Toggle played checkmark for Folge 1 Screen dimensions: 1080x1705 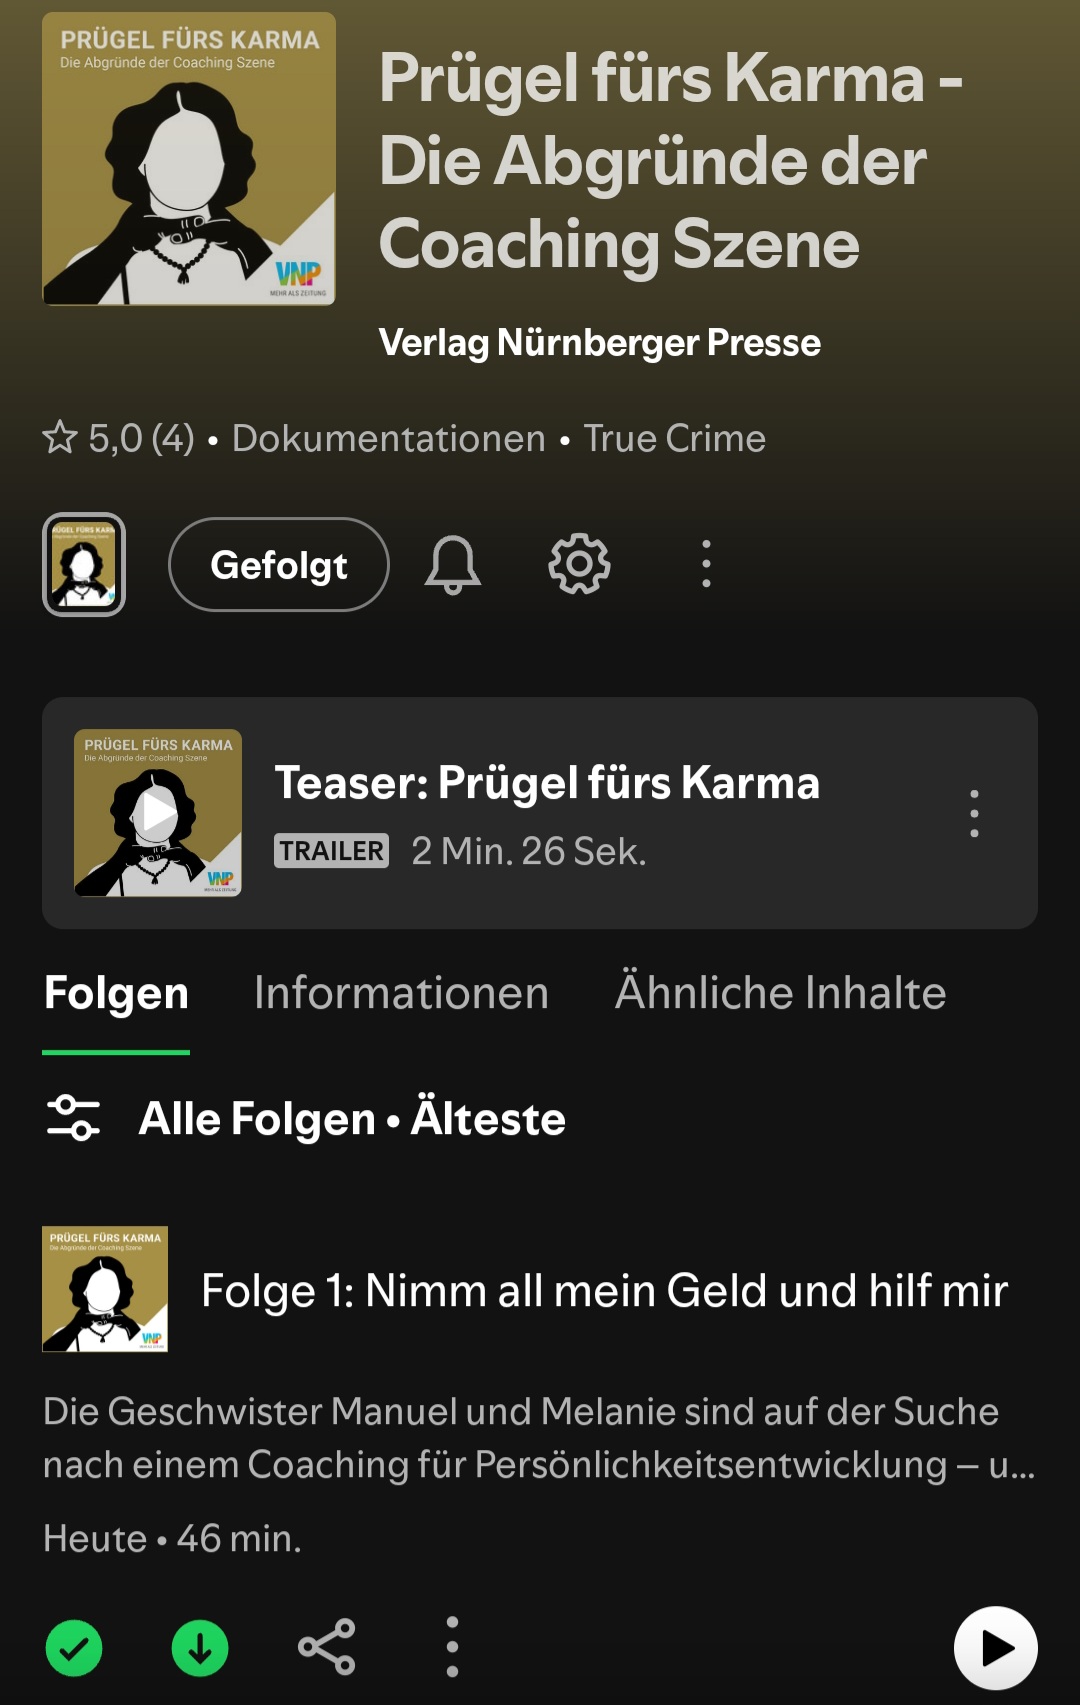click(x=74, y=1648)
